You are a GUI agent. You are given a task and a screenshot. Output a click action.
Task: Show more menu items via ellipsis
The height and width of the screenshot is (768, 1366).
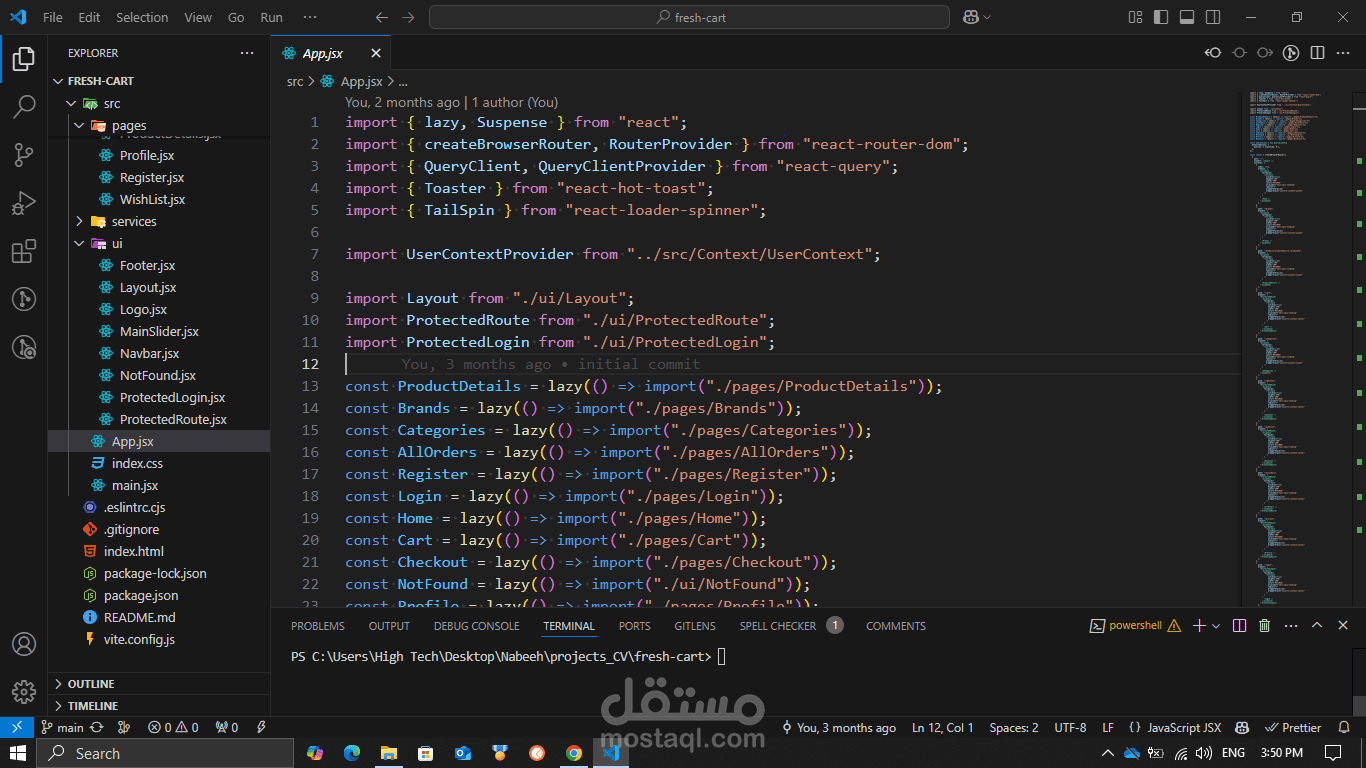(310, 17)
